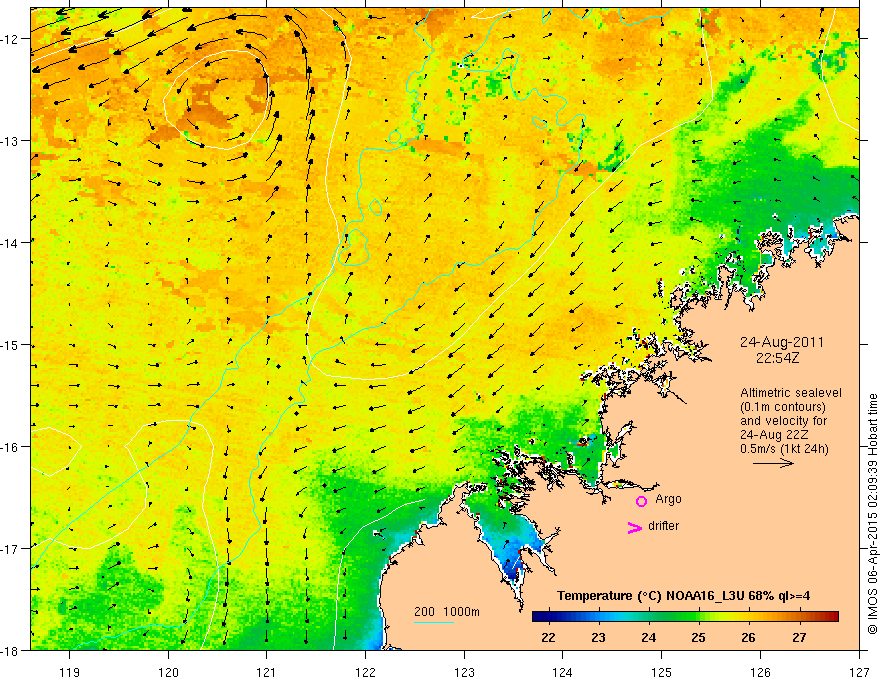Click the IMOS copyright timestamp text
Image resolution: width=880 pixels, height=680 pixels.
pyautogui.click(x=873, y=514)
